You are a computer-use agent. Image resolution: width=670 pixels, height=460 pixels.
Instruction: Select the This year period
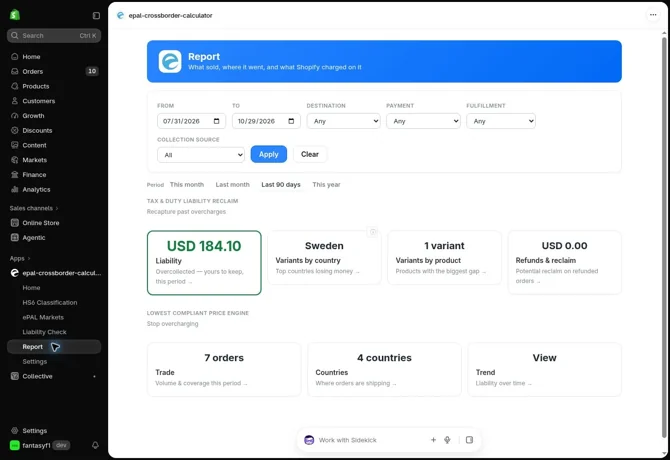coord(326,185)
